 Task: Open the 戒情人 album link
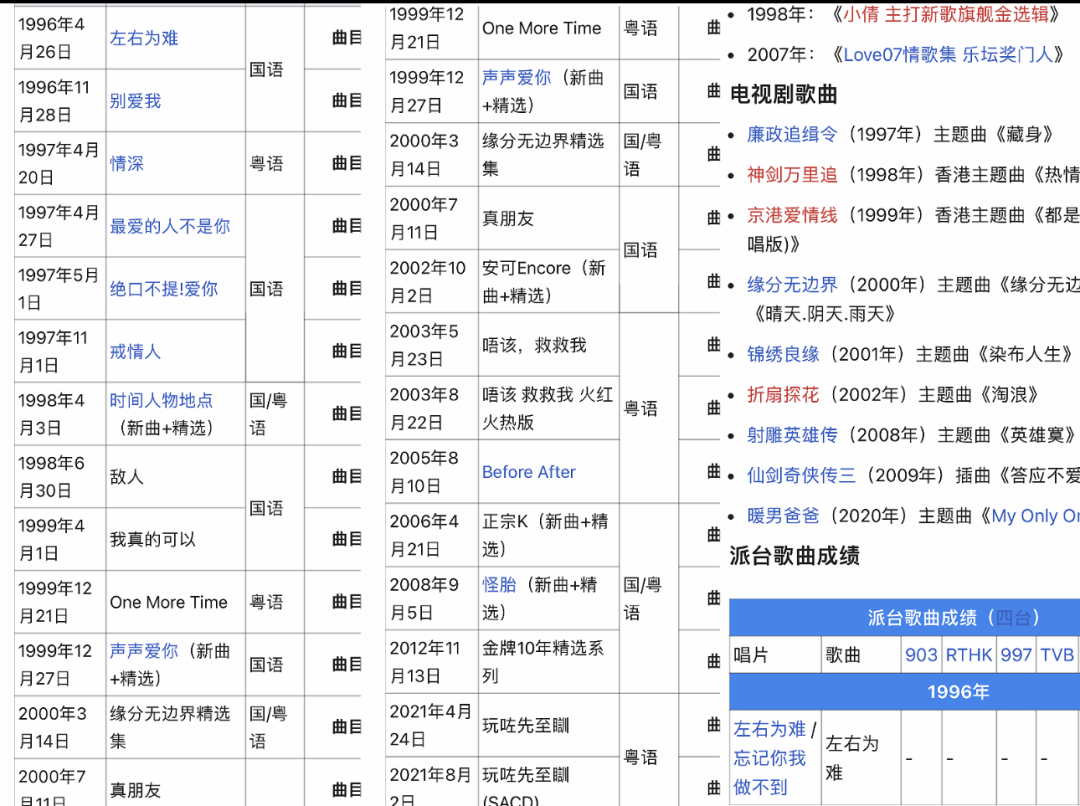point(135,351)
